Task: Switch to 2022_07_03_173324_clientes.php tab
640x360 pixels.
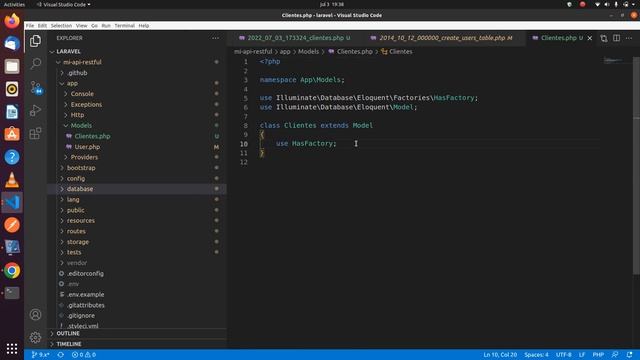Action: tap(294, 38)
